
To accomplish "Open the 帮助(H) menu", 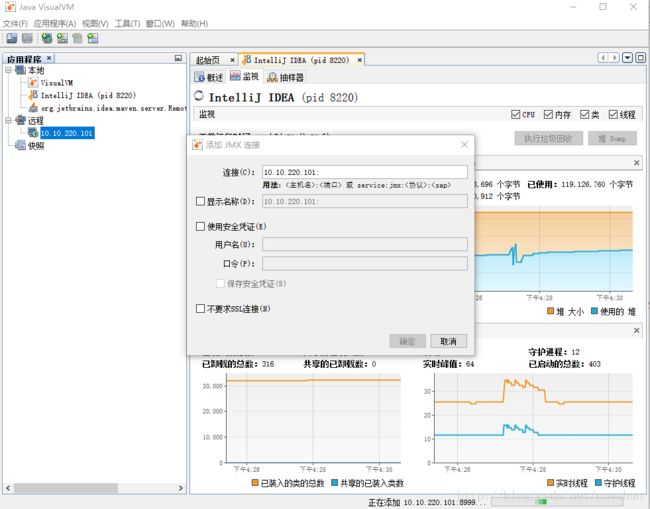I will pyautogui.click(x=194, y=23).
